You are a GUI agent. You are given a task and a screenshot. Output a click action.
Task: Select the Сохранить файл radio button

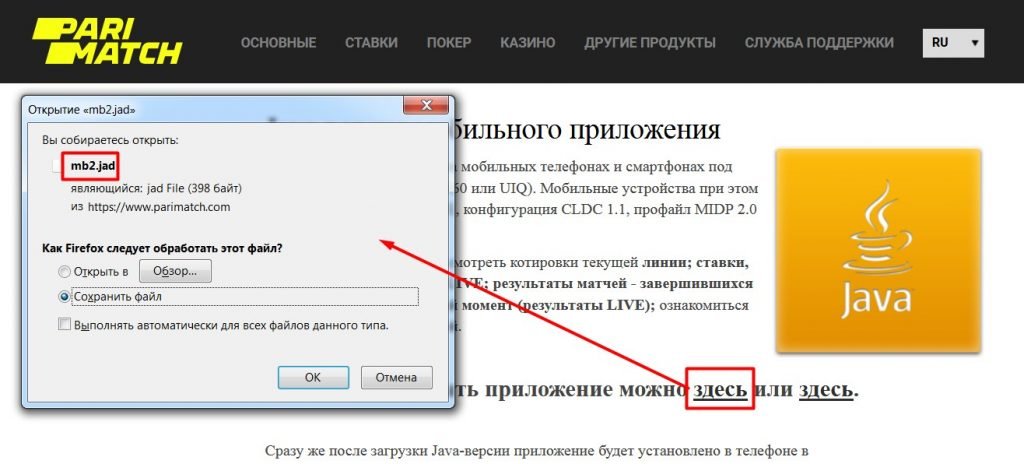click(x=64, y=297)
